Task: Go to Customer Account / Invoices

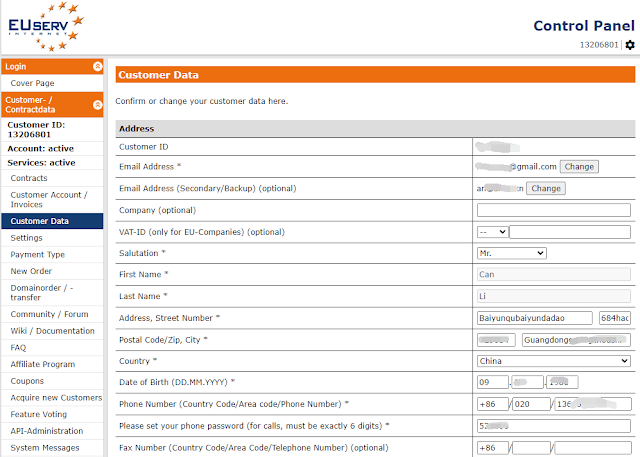Action: (48, 200)
